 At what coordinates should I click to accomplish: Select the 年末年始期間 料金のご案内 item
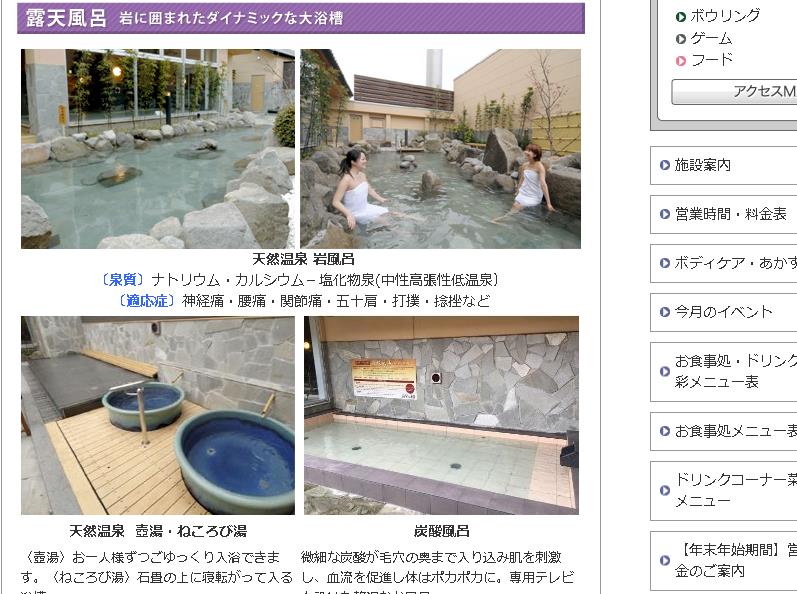[x=724, y=560]
